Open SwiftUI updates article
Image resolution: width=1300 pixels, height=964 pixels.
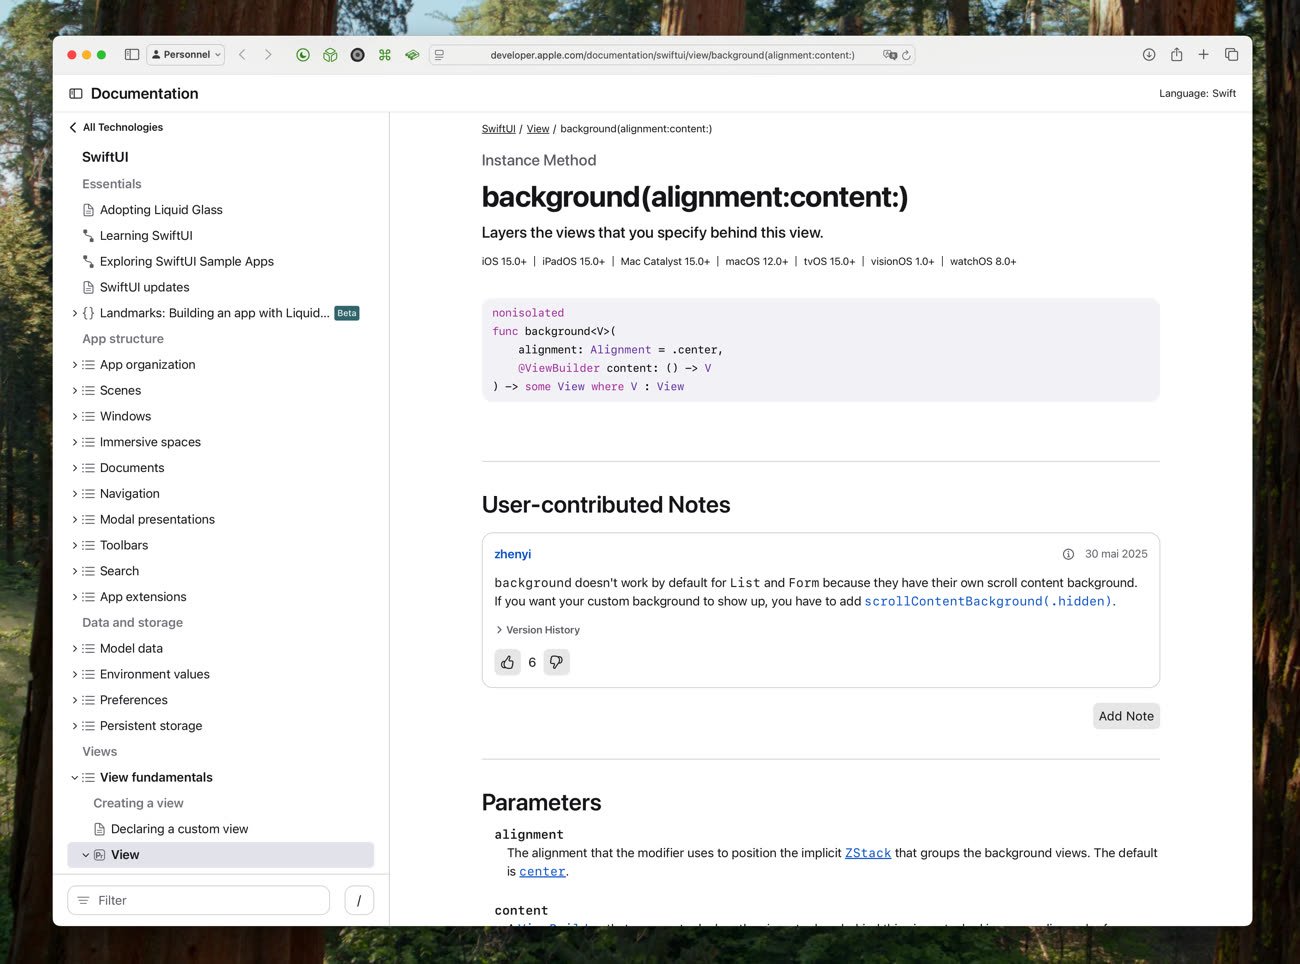pos(144,288)
